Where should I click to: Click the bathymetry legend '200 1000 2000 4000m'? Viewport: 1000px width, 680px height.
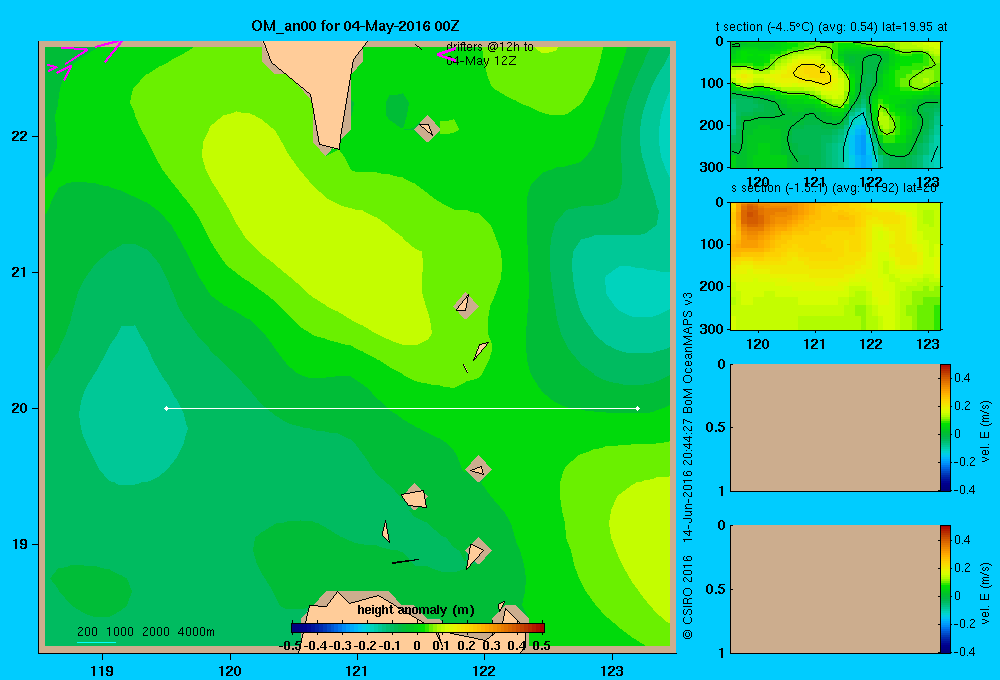pos(145,632)
